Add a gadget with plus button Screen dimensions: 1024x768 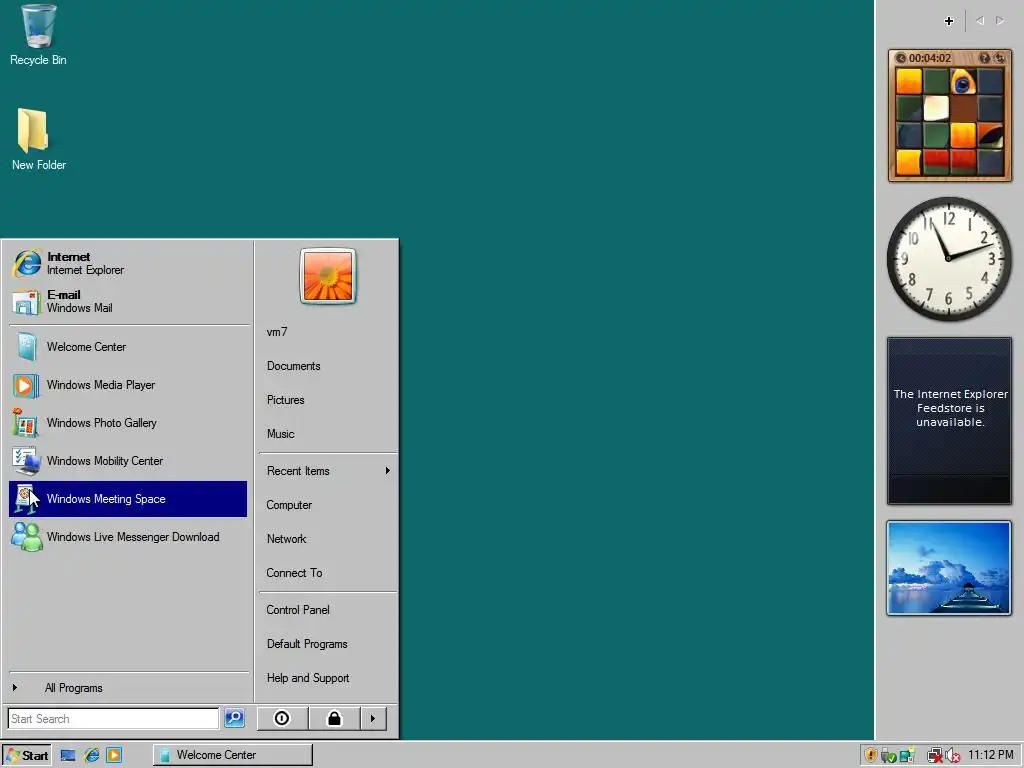tap(949, 21)
